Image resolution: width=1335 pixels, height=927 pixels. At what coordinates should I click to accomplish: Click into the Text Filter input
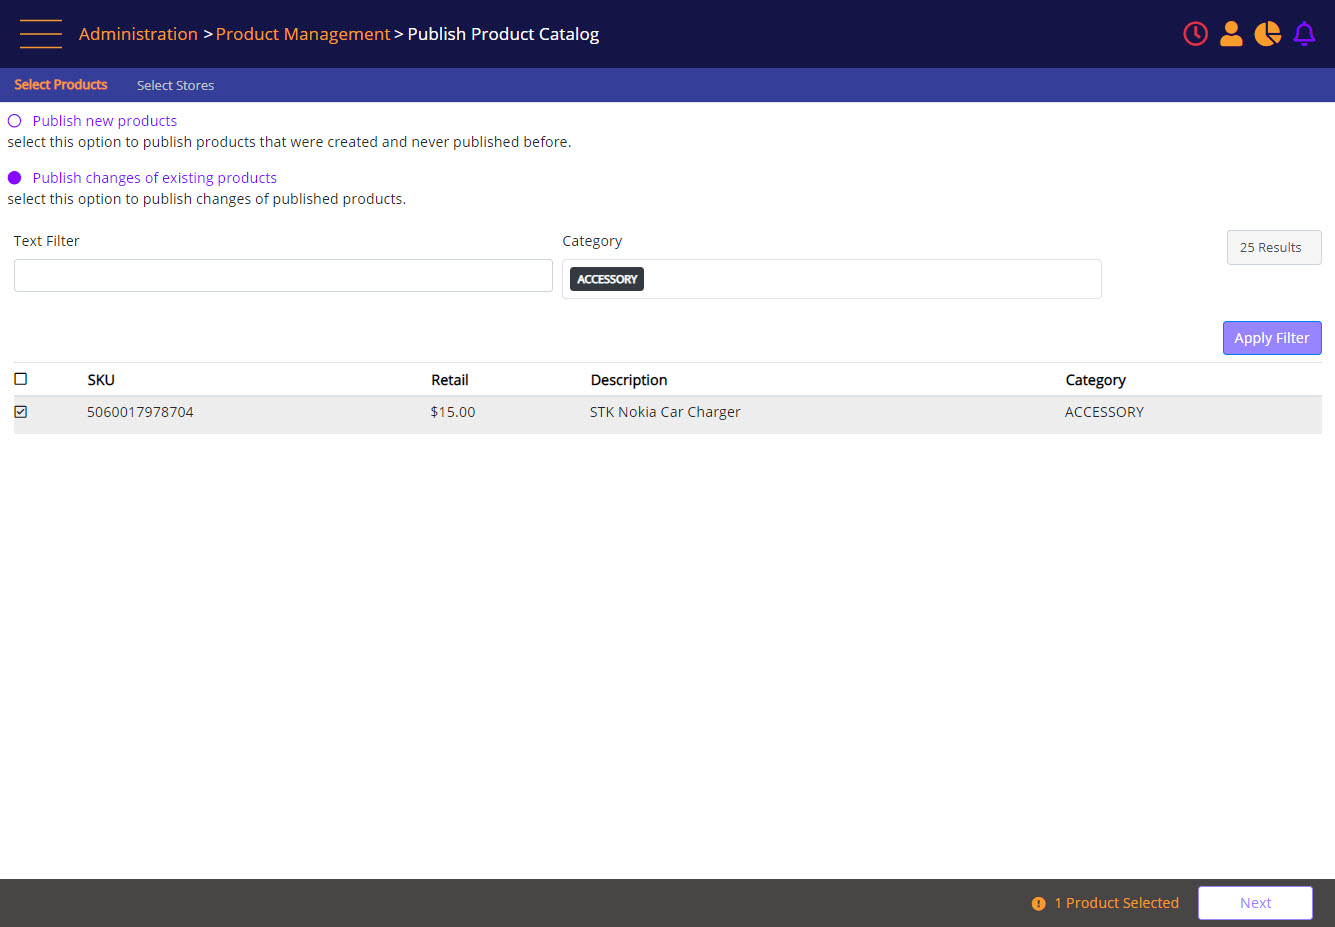coord(283,276)
